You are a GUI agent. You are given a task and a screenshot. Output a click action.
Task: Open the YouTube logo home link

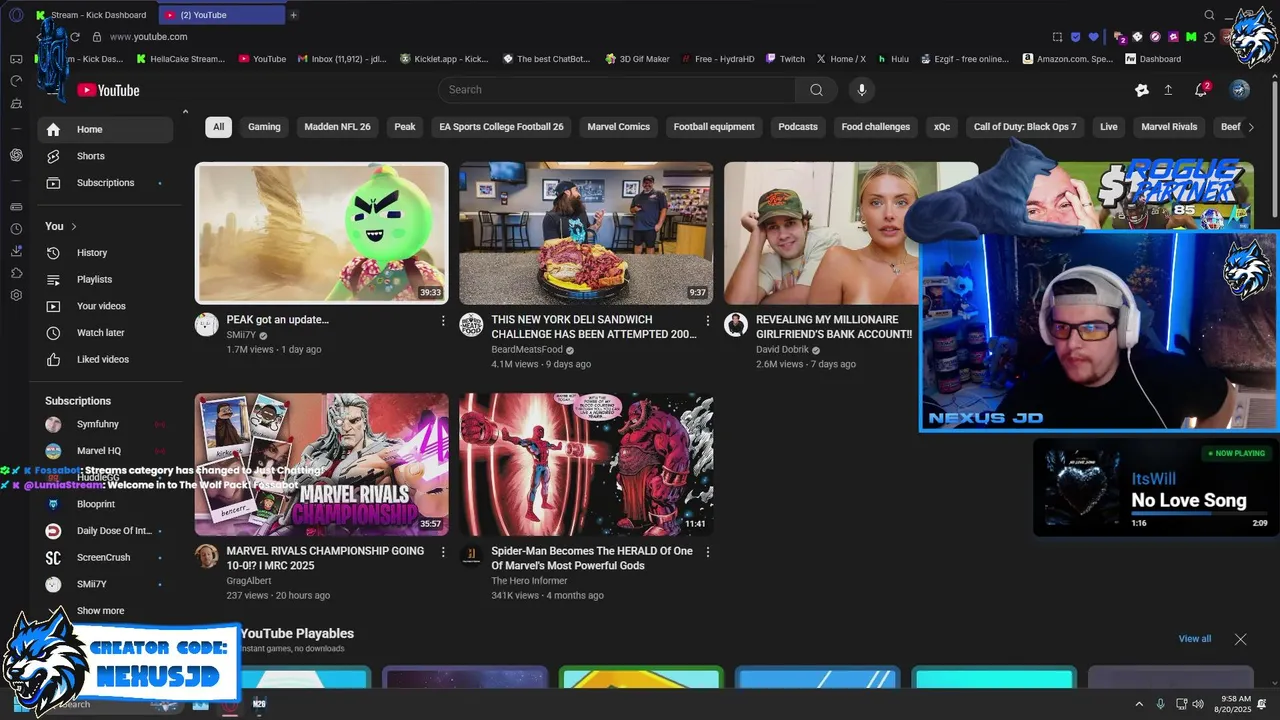pyautogui.click(x=108, y=91)
